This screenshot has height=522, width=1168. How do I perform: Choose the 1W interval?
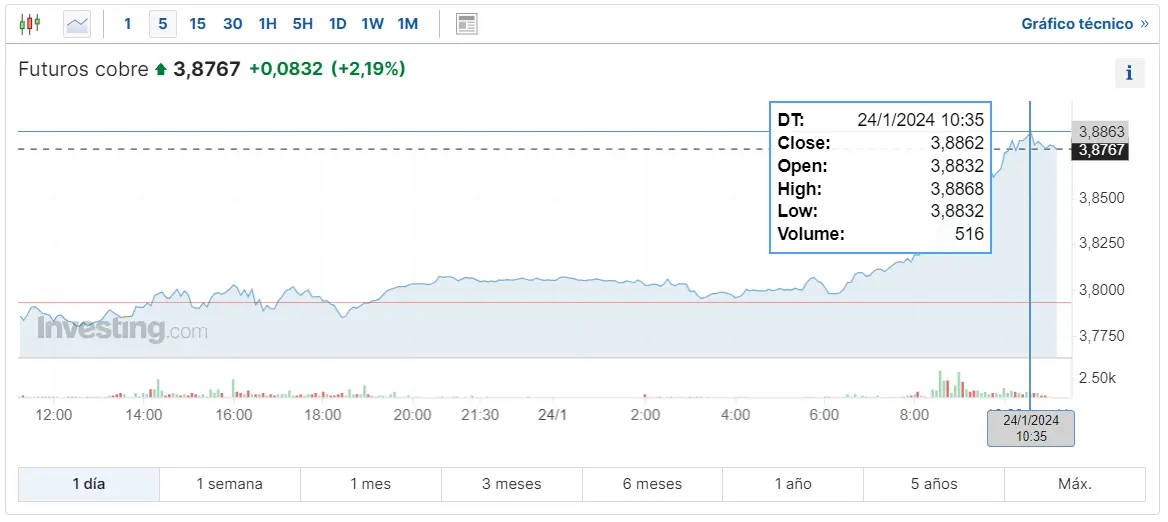coord(372,23)
